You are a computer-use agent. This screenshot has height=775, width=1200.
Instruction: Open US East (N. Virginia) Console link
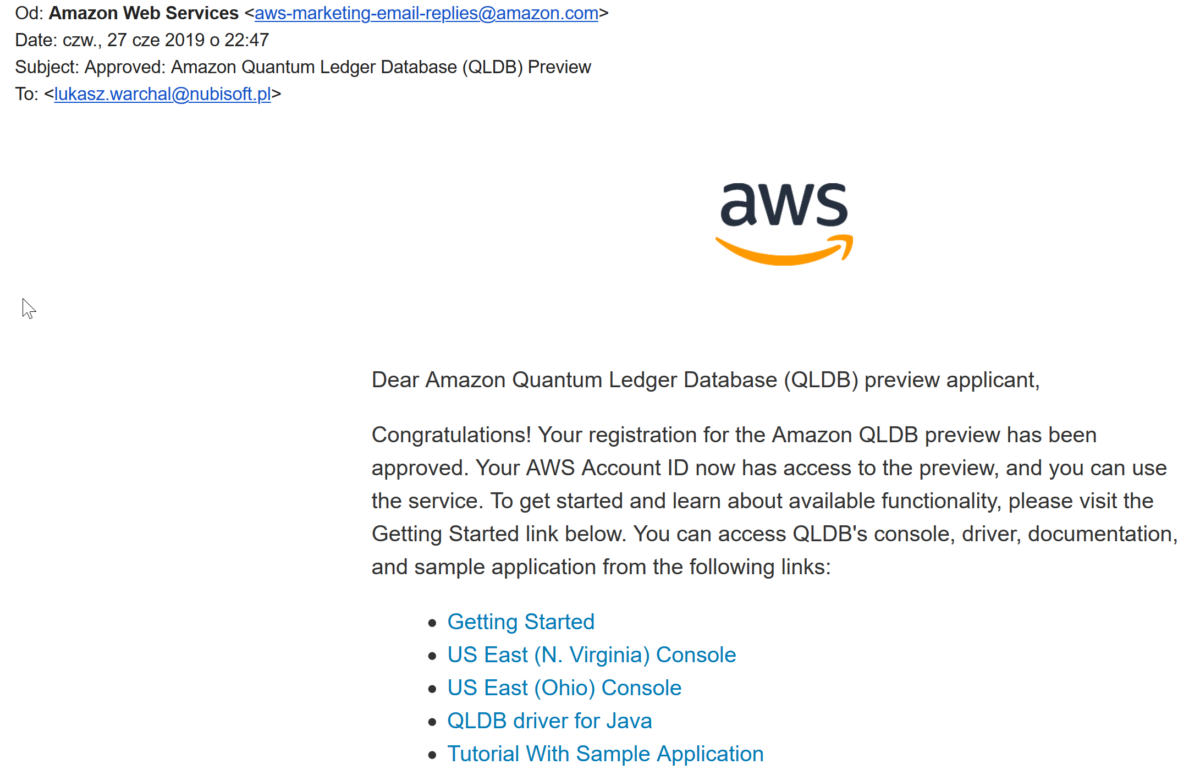(x=591, y=655)
